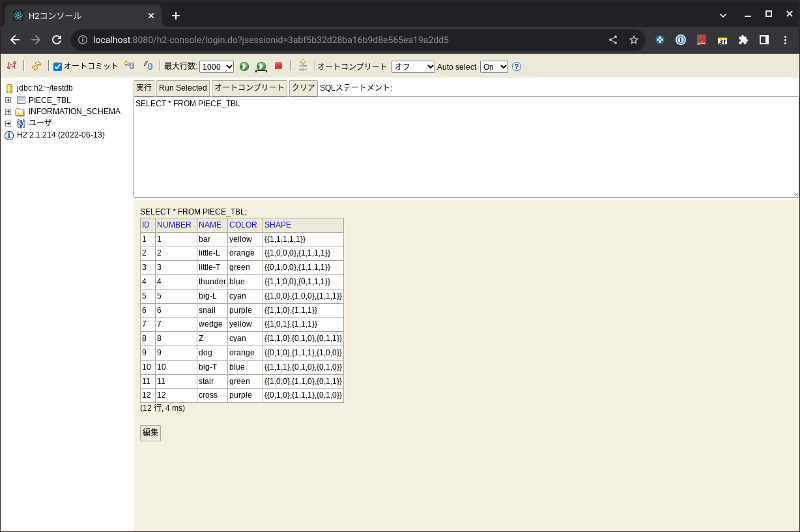Bookmark this page with the star icon
Screen dimensions: 800x532
[633, 40]
